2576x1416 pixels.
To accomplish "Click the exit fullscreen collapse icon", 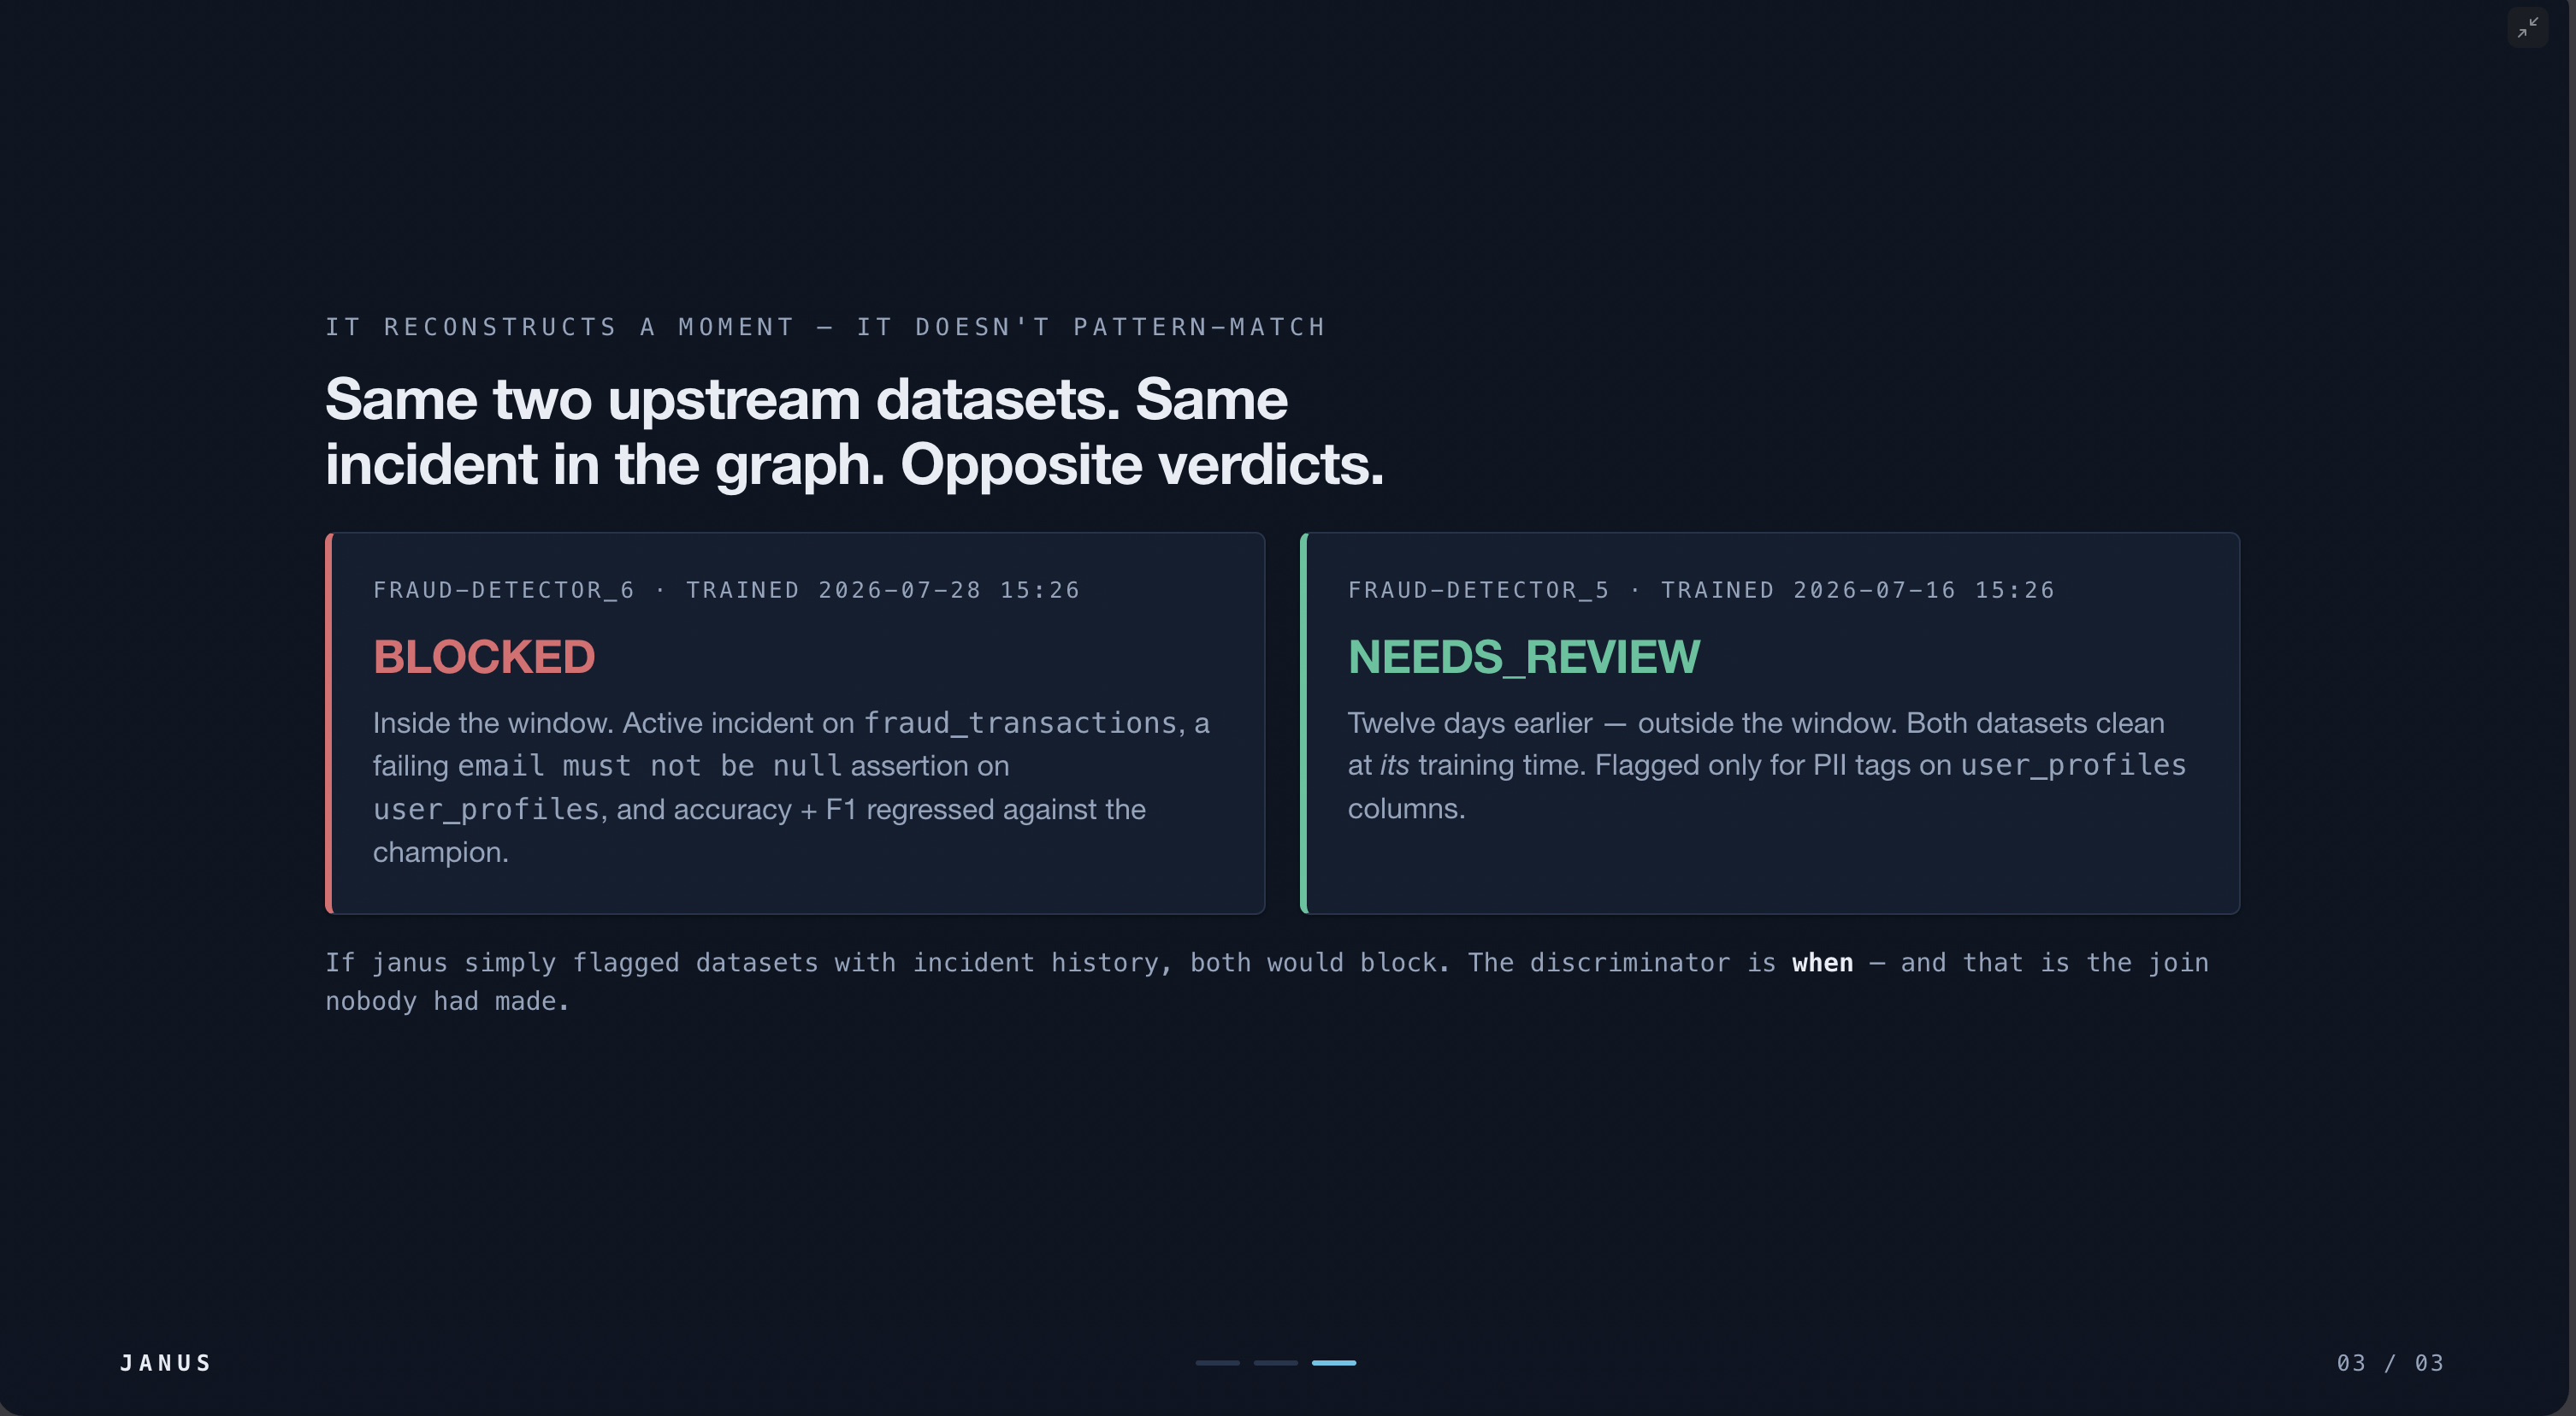I will tap(2527, 27).
